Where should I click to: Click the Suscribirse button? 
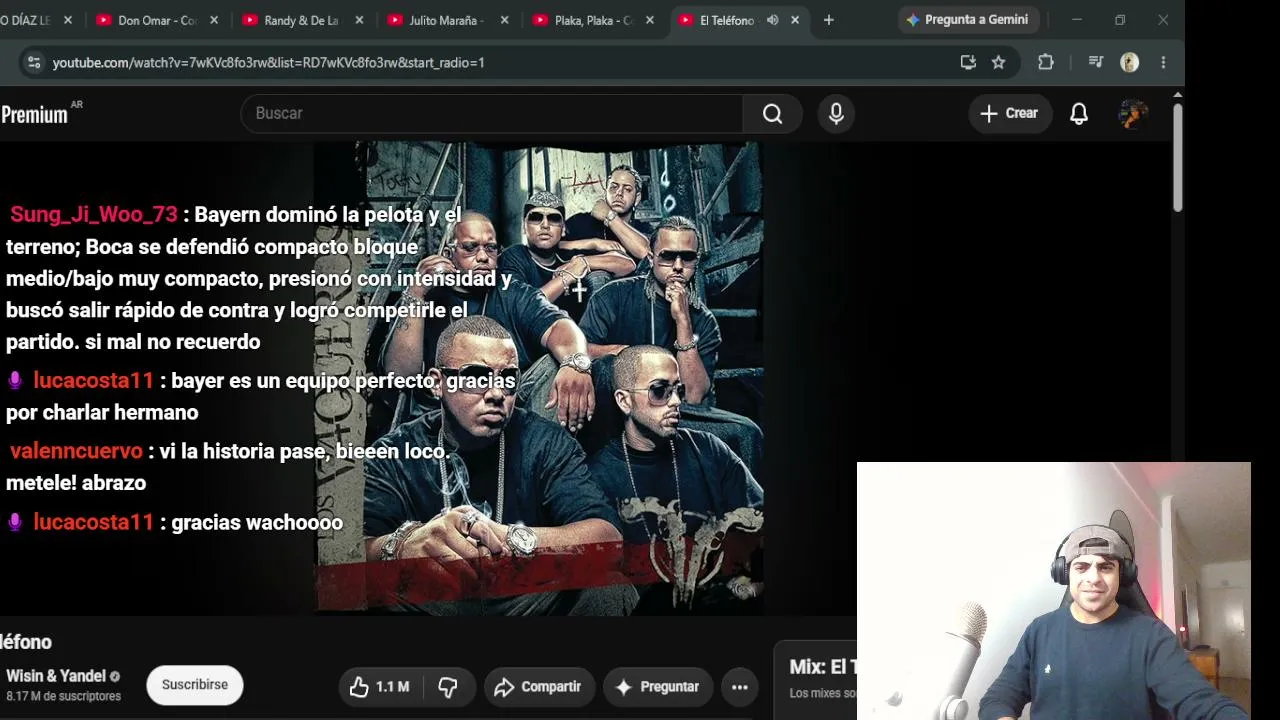click(x=195, y=685)
